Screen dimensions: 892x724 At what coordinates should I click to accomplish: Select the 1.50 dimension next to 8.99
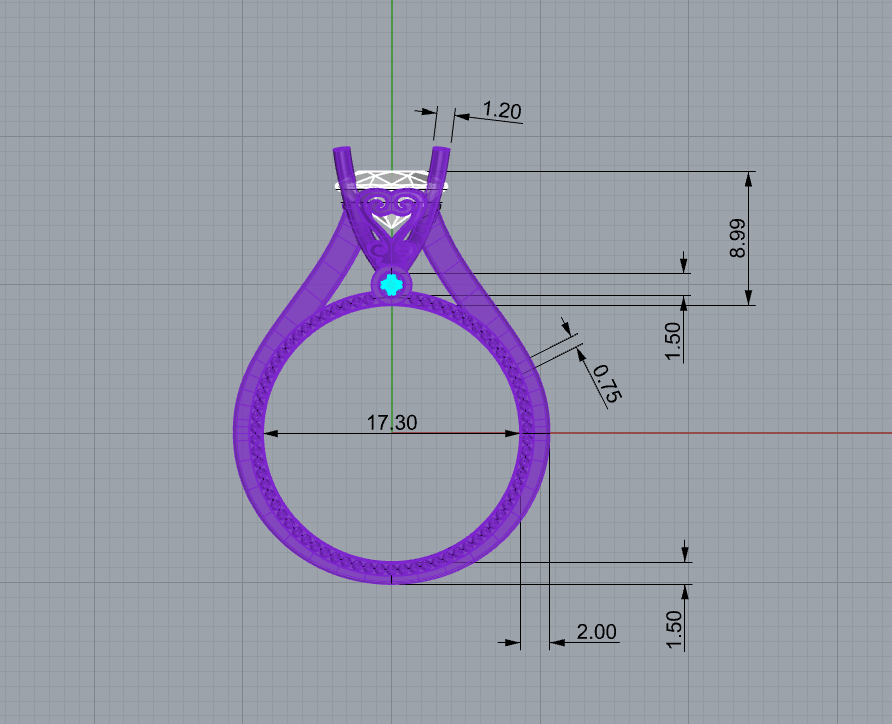click(x=672, y=341)
